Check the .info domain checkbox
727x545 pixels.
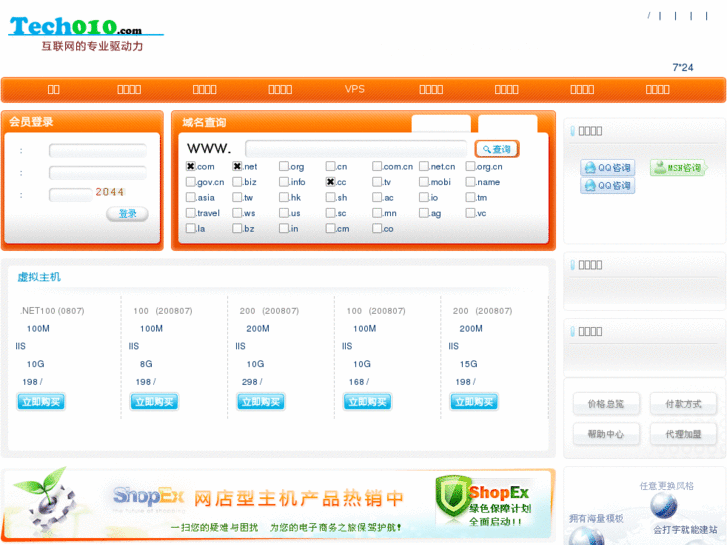click(284, 182)
